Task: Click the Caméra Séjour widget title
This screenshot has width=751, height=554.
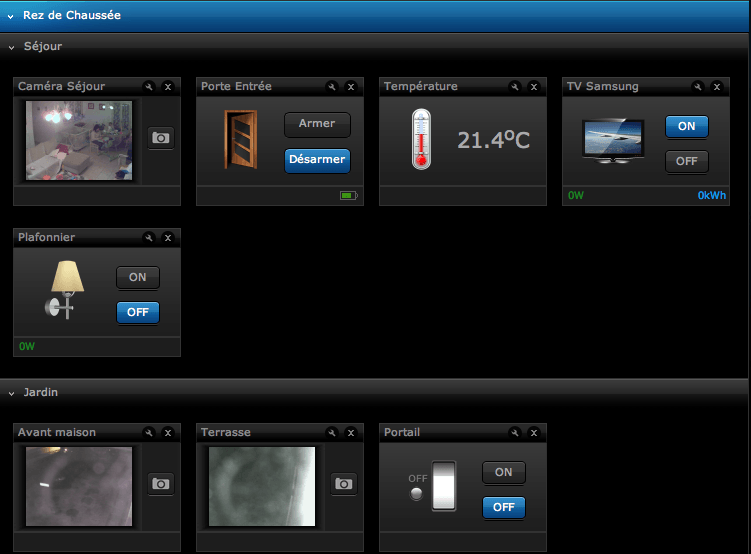Action: (61, 86)
